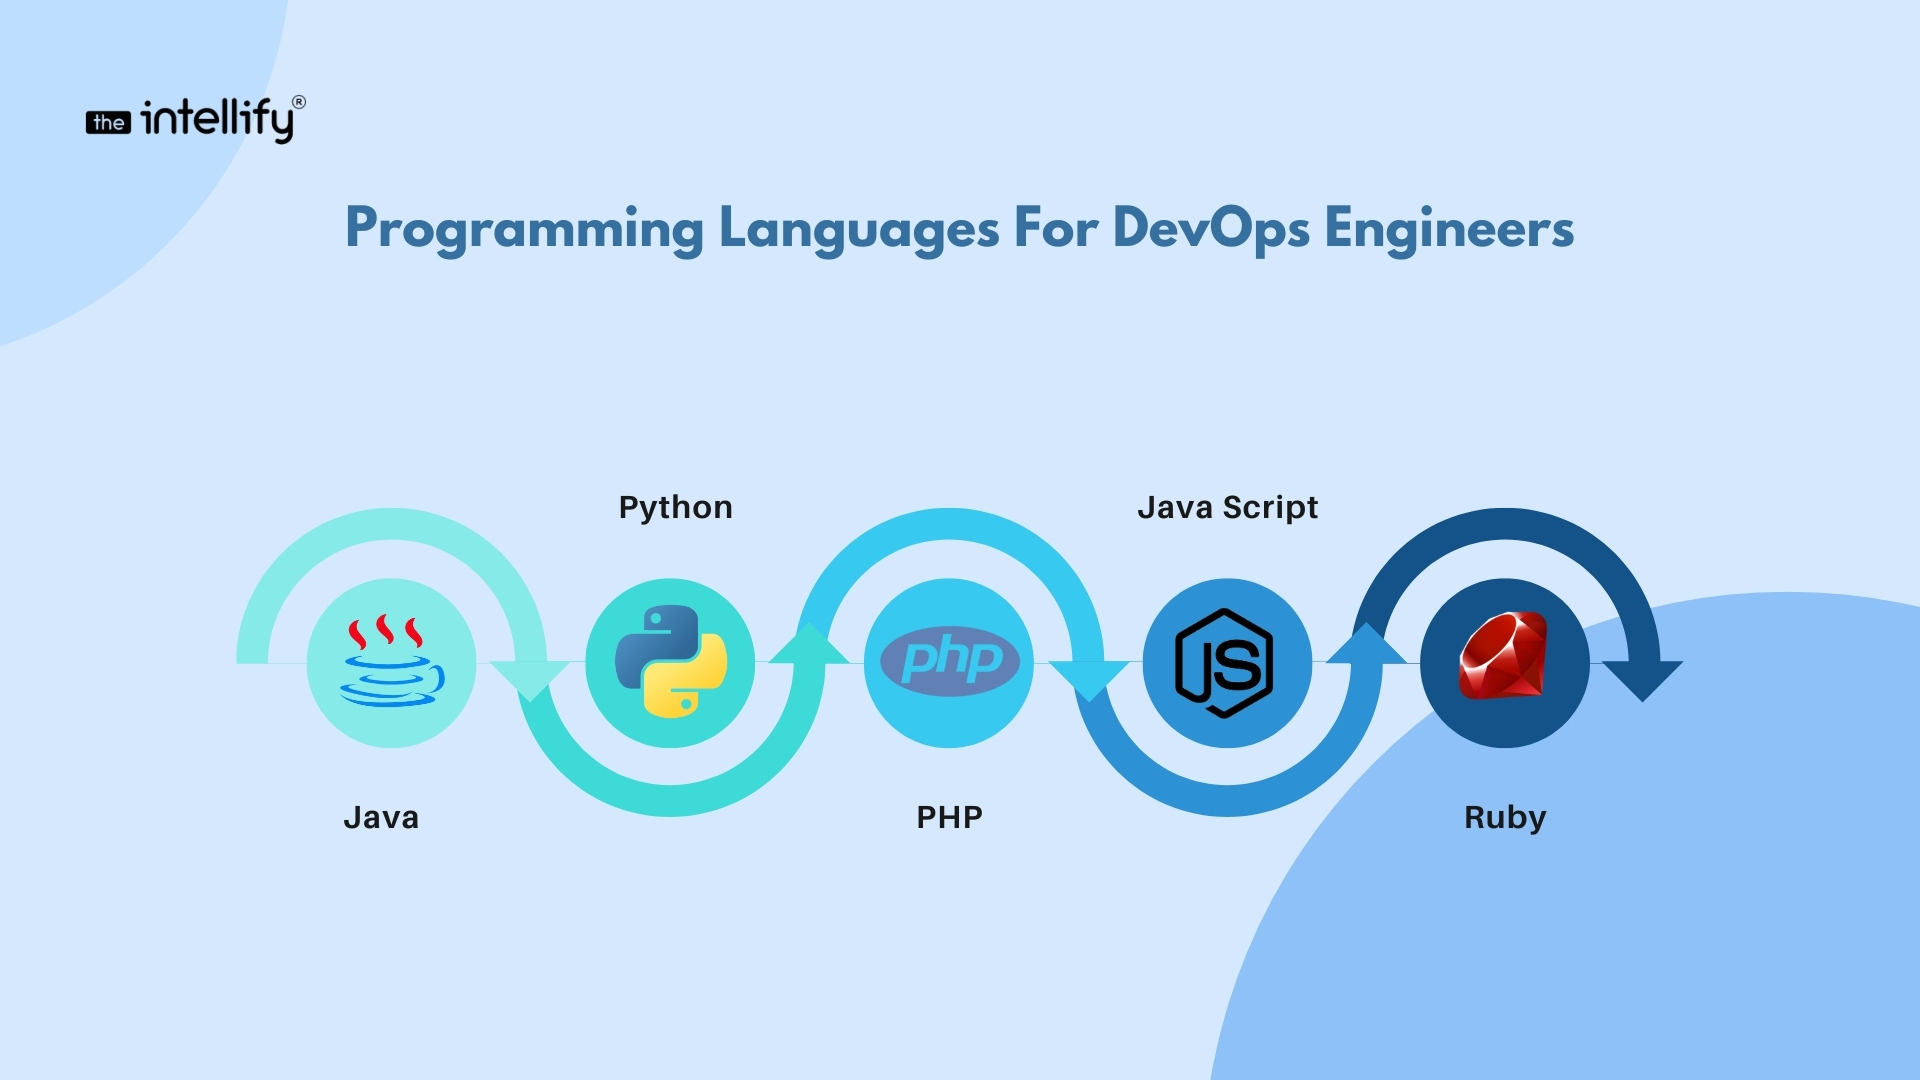The height and width of the screenshot is (1080, 1920).
Task: Click the Java coffee cup icon
Action: (x=391, y=663)
